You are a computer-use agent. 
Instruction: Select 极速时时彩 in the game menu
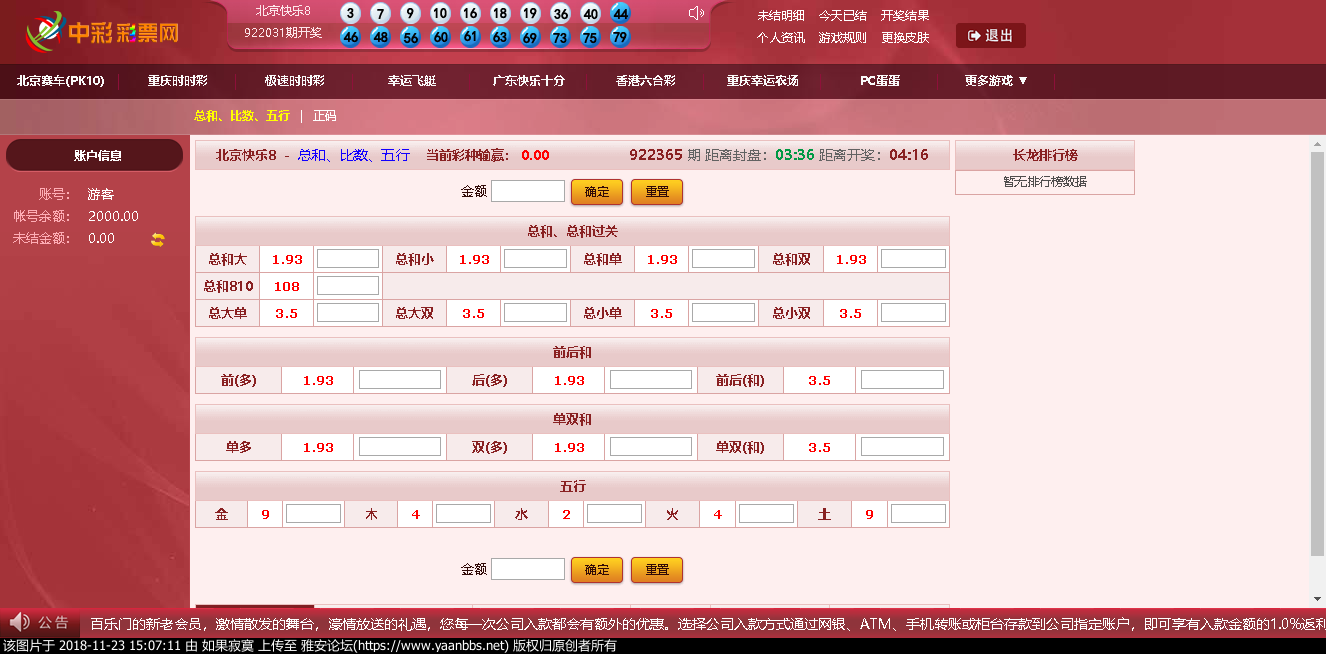(294, 81)
